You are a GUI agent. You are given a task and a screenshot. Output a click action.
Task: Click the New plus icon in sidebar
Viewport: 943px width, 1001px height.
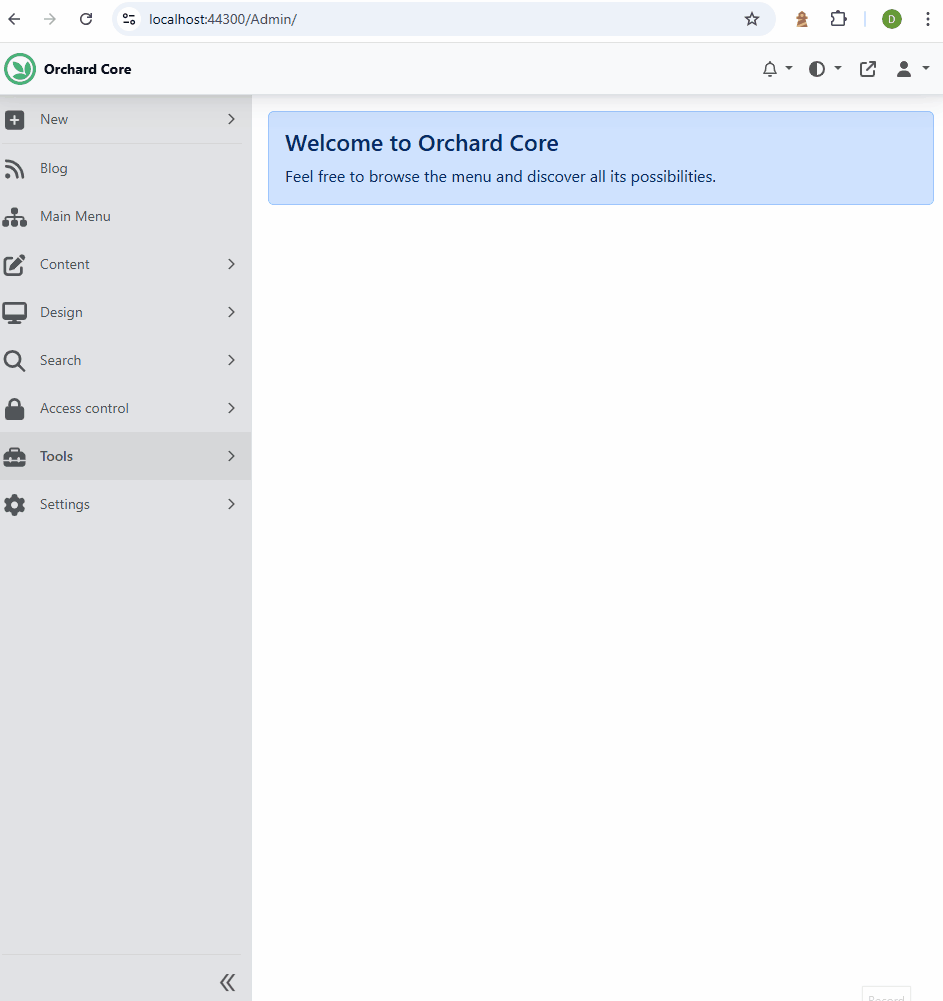(x=15, y=119)
